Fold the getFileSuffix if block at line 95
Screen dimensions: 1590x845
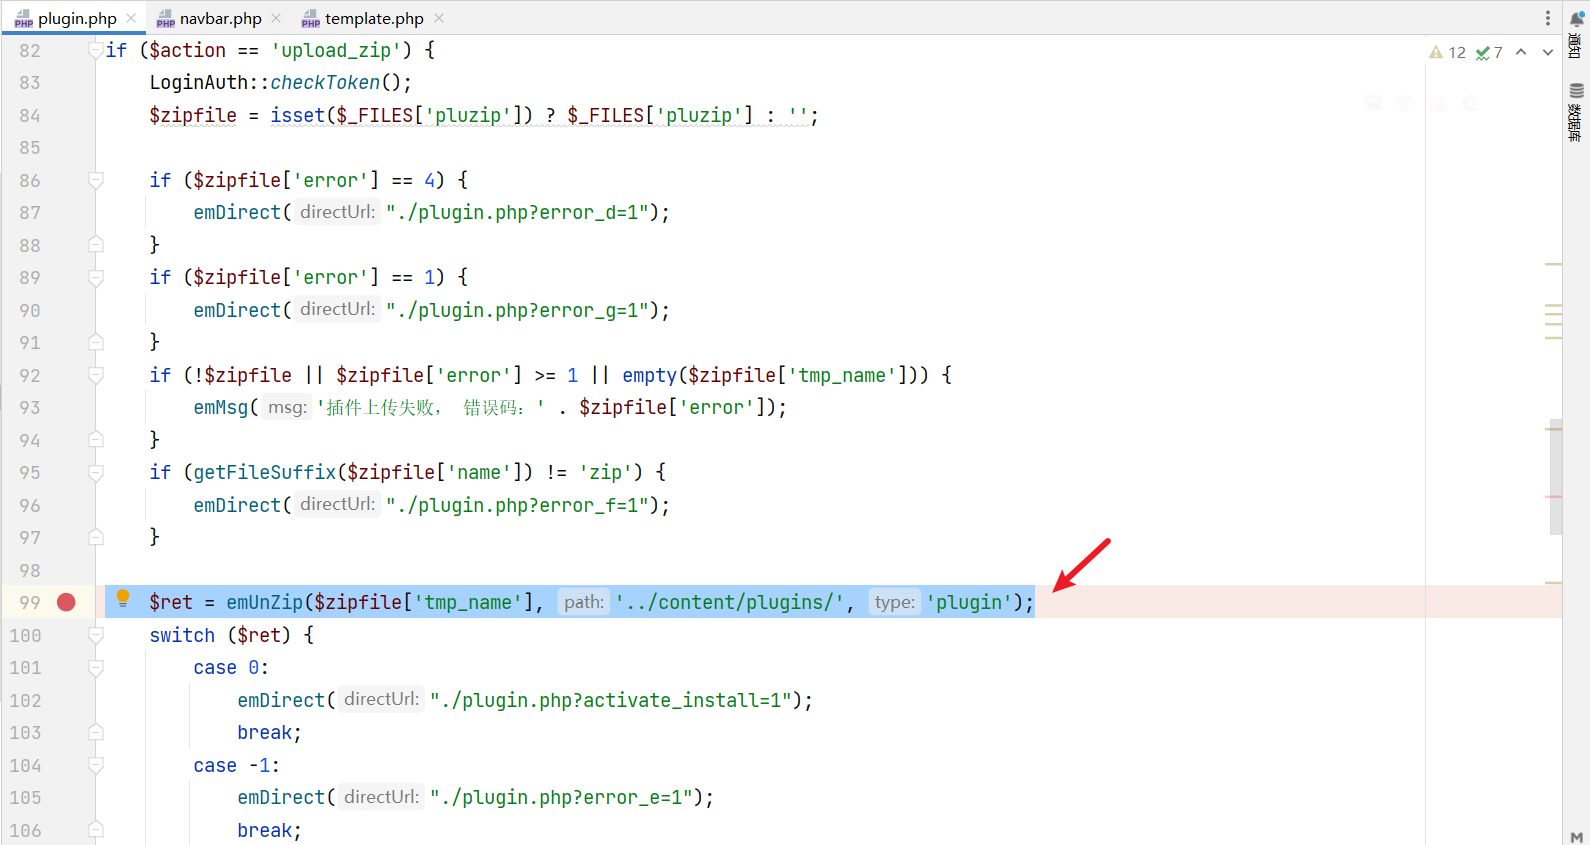[96, 472]
